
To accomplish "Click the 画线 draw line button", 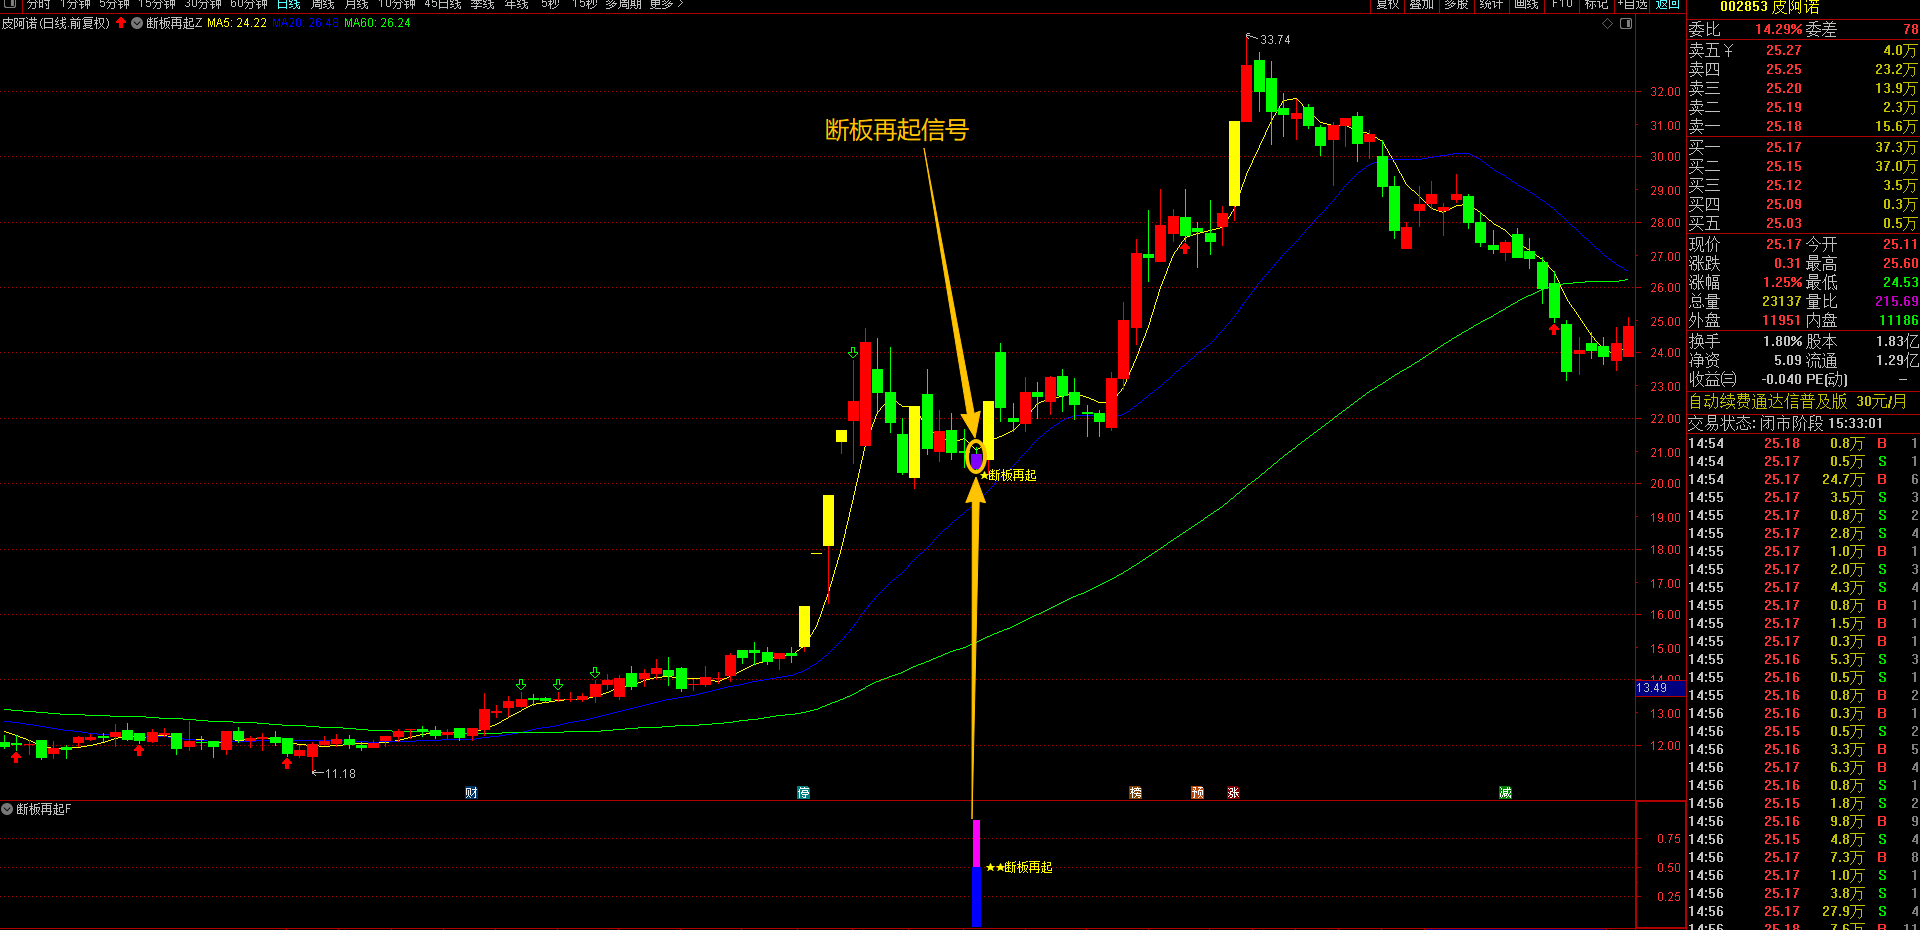I will pyautogui.click(x=1526, y=4).
